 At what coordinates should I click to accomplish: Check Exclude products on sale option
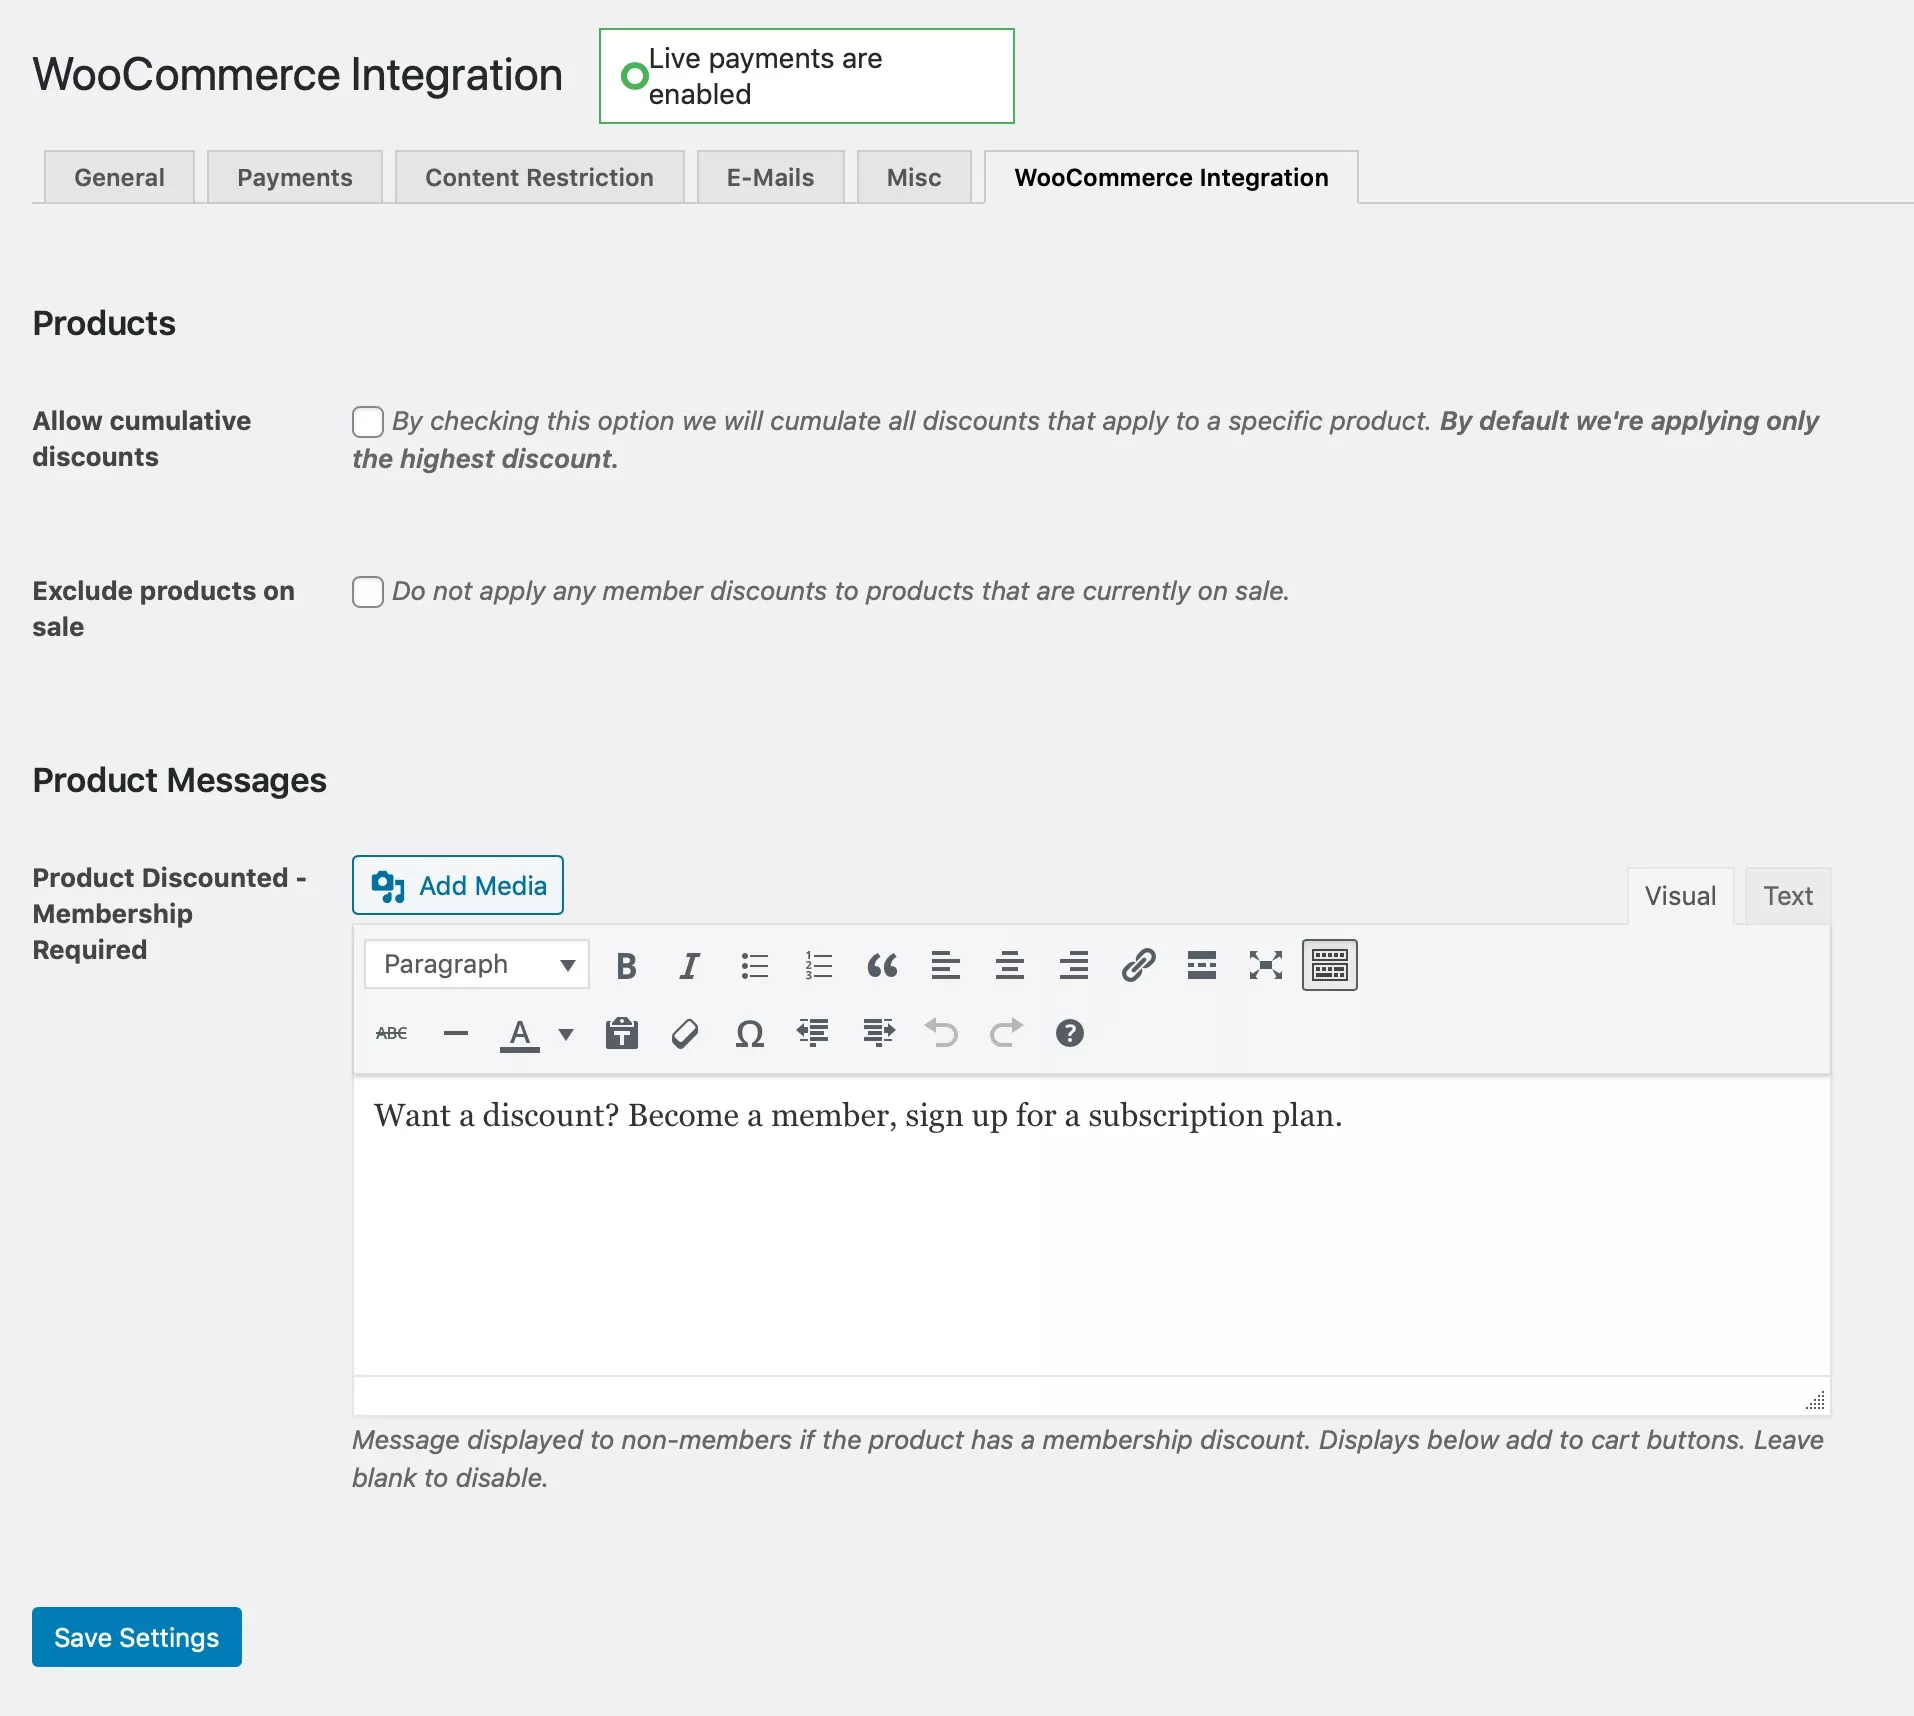(368, 592)
